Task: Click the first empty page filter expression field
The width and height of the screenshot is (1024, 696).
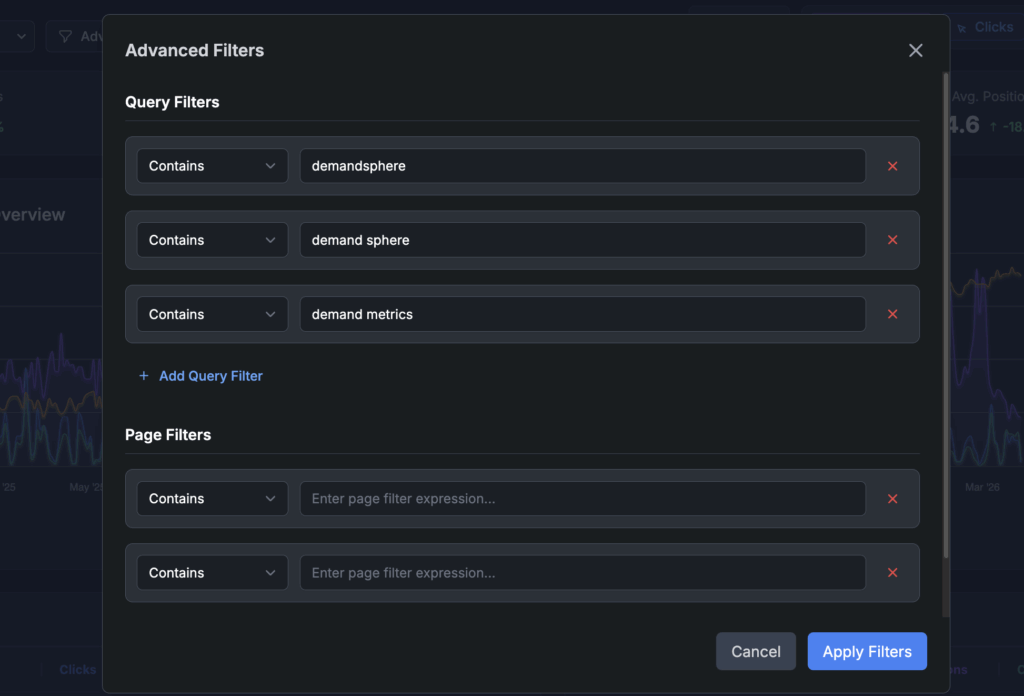Action: point(582,499)
